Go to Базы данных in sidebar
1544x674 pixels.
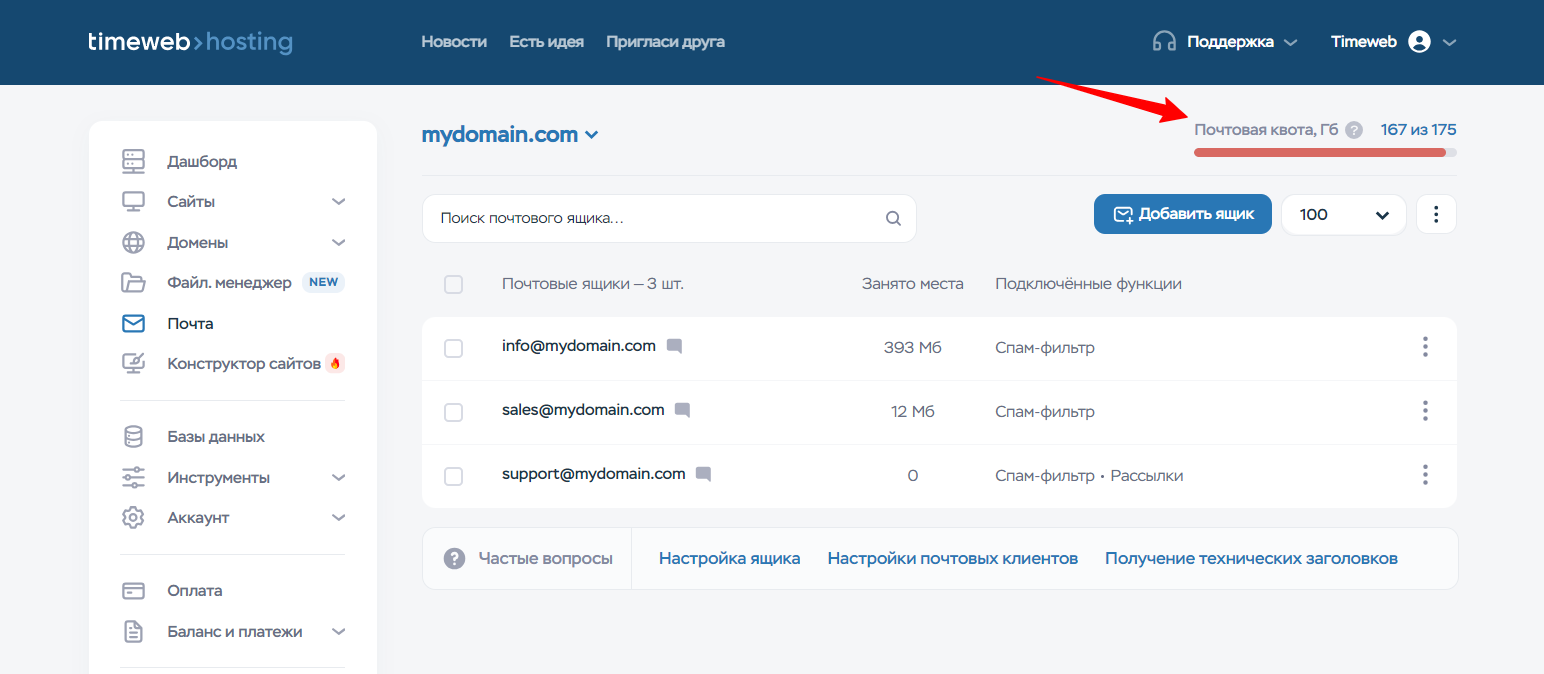pos(215,437)
